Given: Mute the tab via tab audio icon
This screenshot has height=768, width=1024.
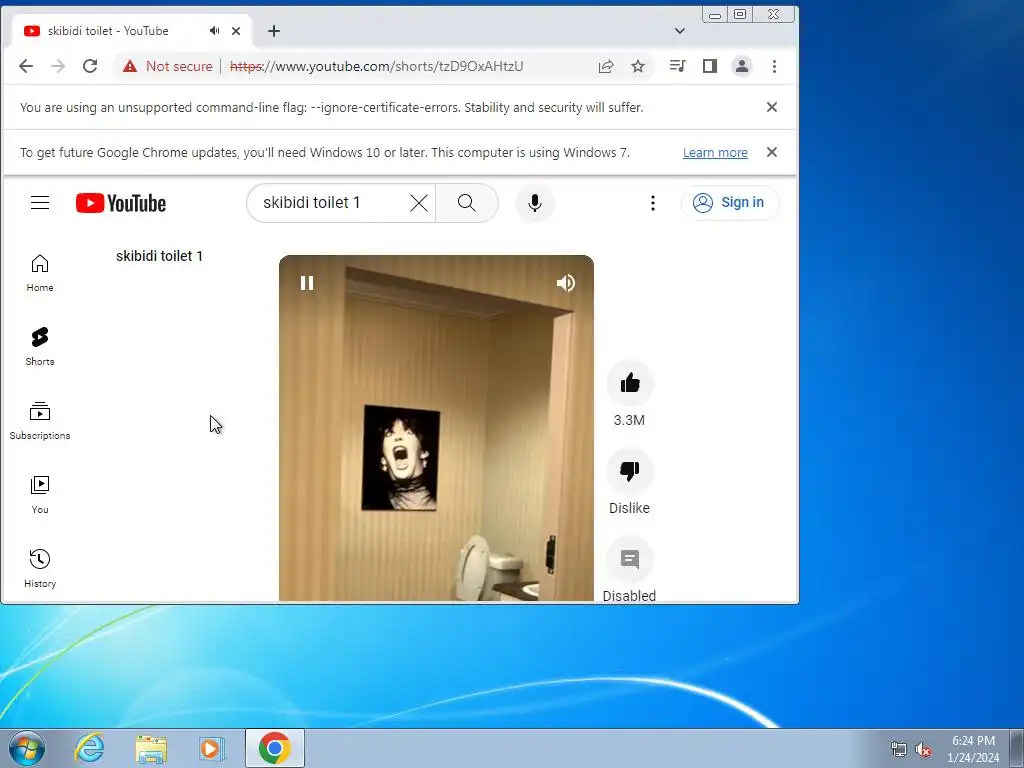Looking at the screenshot, I should (214, 31).
